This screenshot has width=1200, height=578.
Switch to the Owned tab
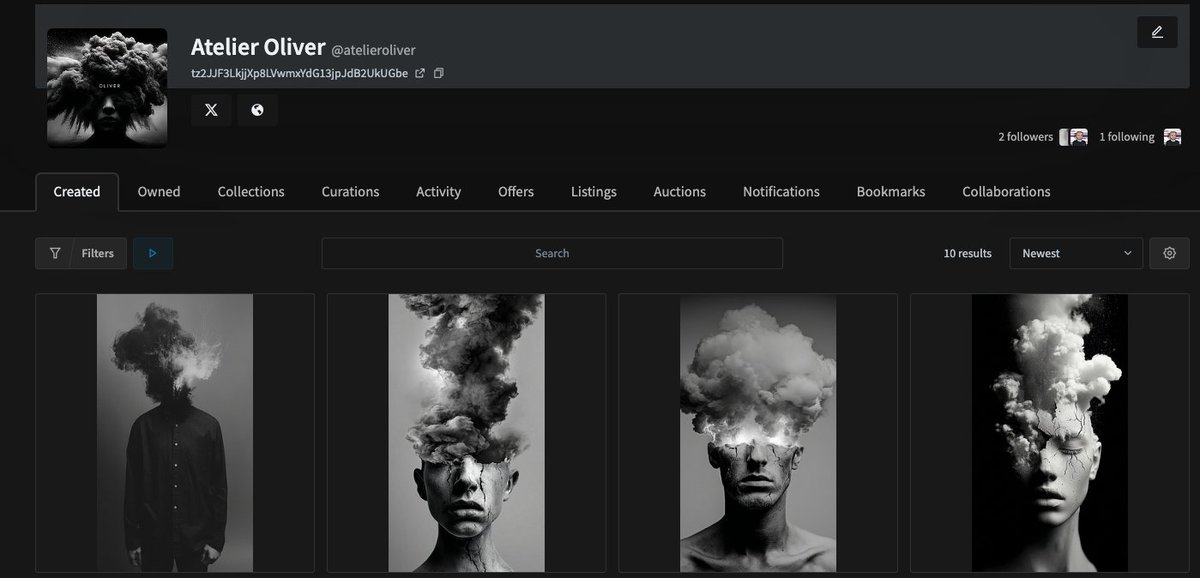158,191
